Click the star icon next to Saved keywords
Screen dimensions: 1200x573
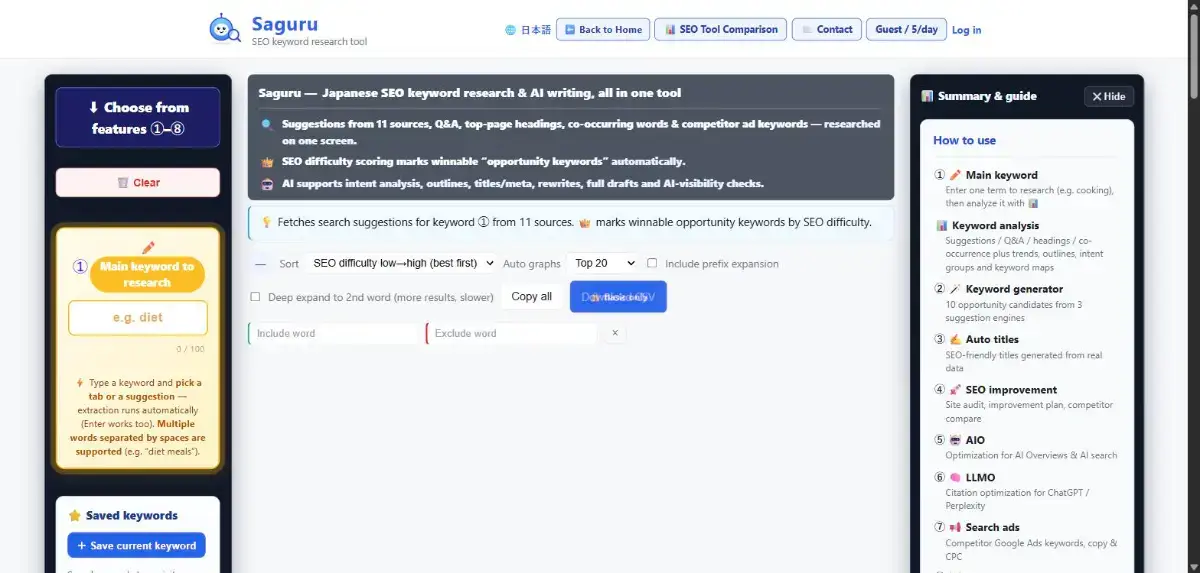[x=74, y=516]
